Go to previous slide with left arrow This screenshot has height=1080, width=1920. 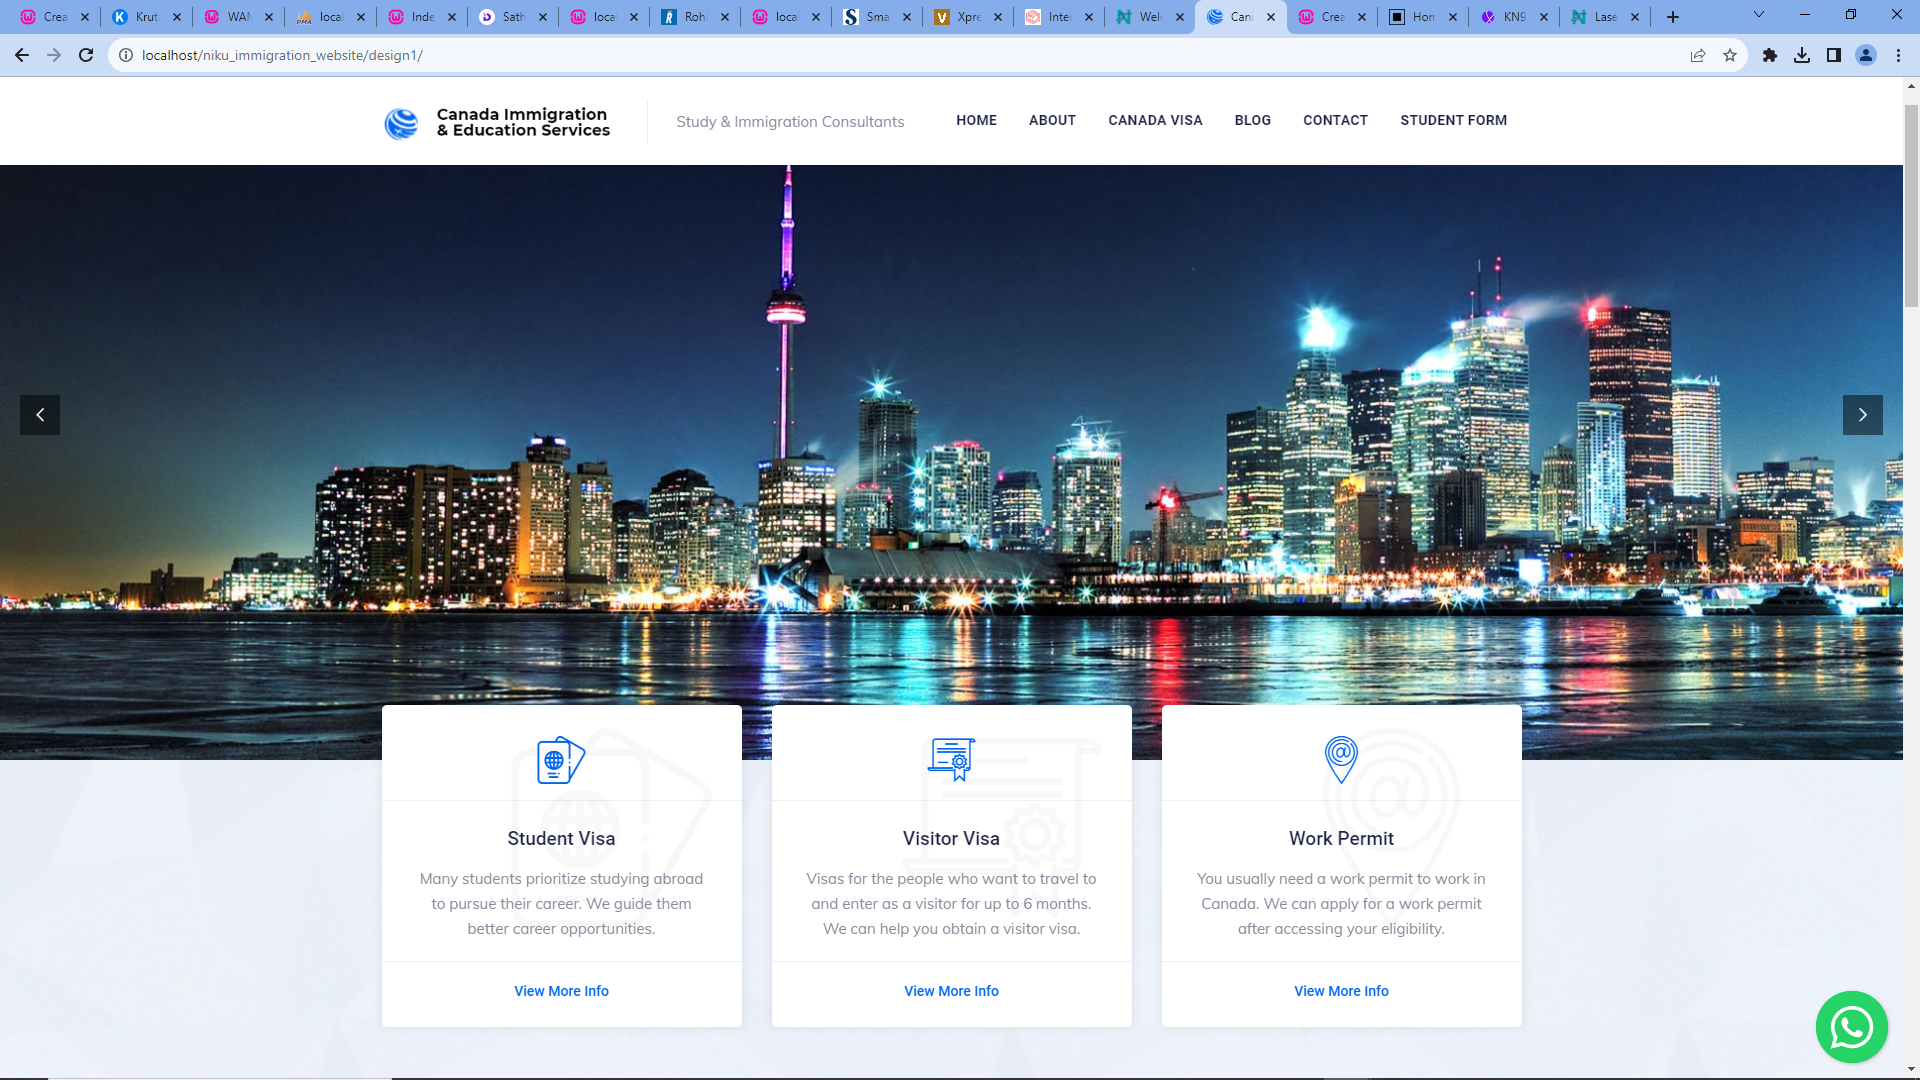(x=40, y=415)
